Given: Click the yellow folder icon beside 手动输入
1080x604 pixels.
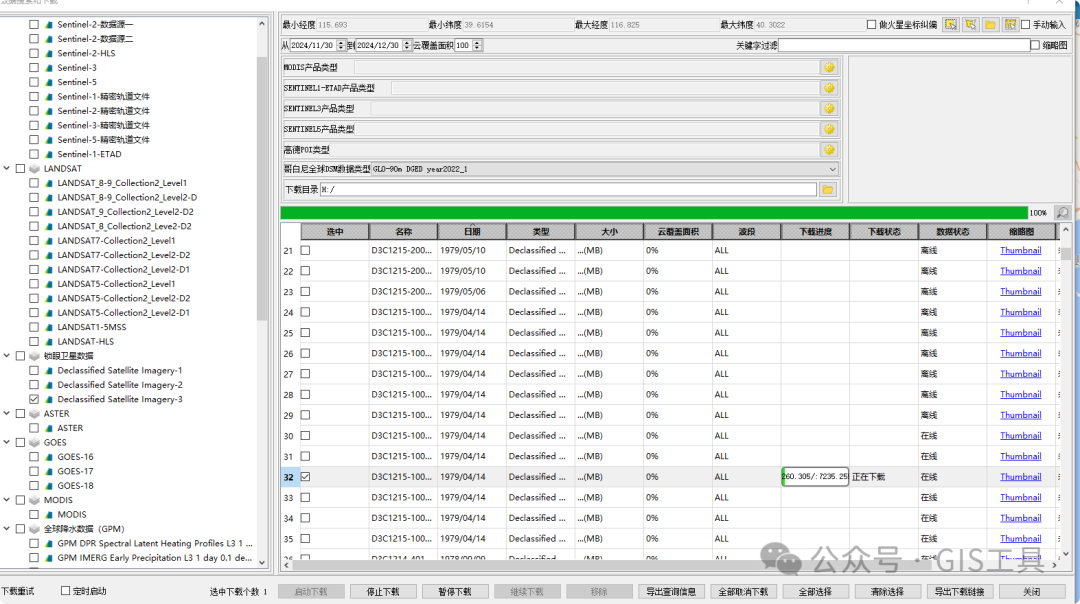Looking at the screenshot, I should point(990,25).
